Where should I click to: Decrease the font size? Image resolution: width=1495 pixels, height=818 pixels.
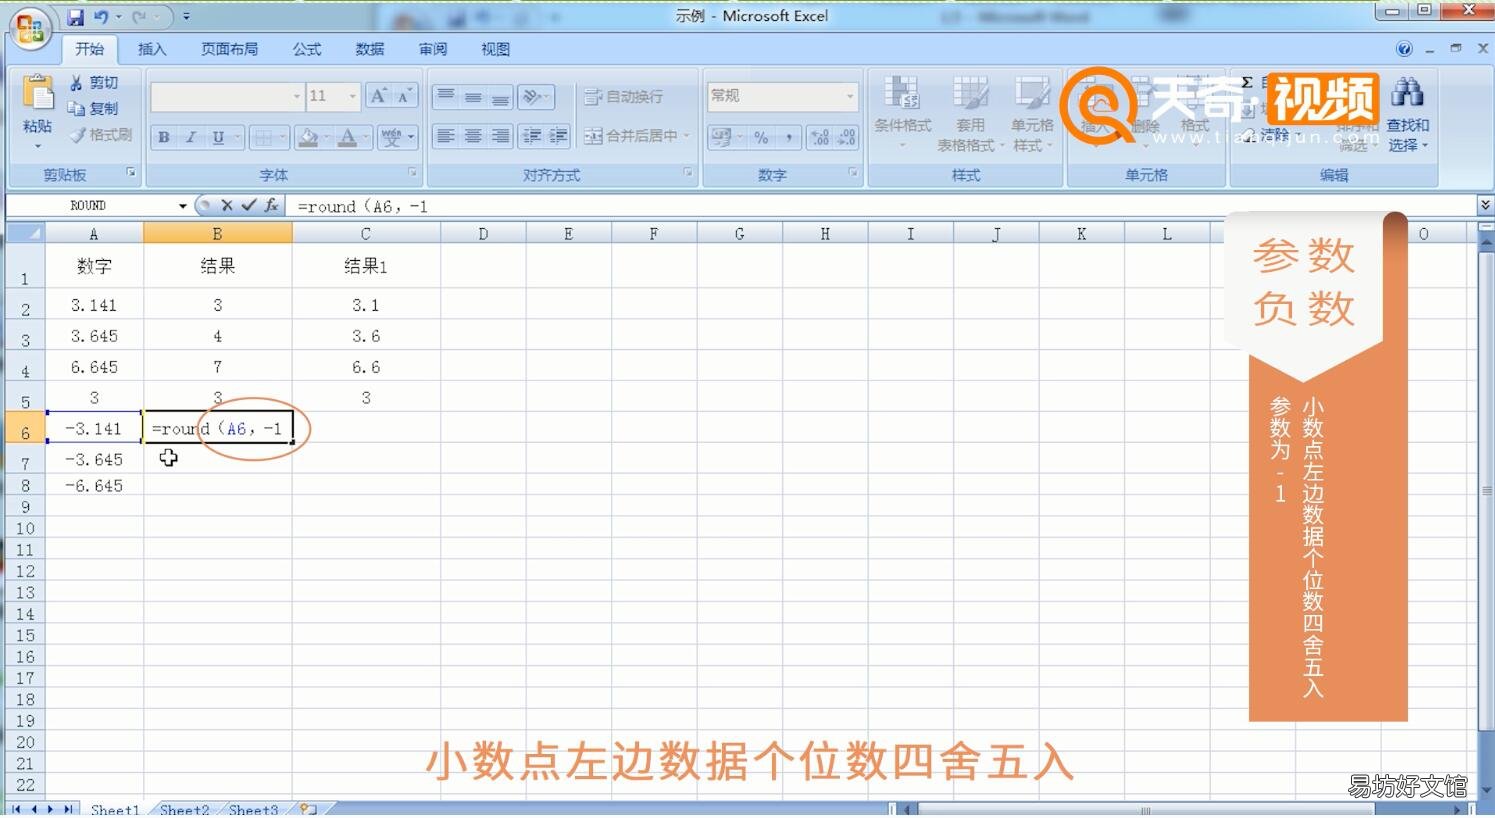coord(405,96)
